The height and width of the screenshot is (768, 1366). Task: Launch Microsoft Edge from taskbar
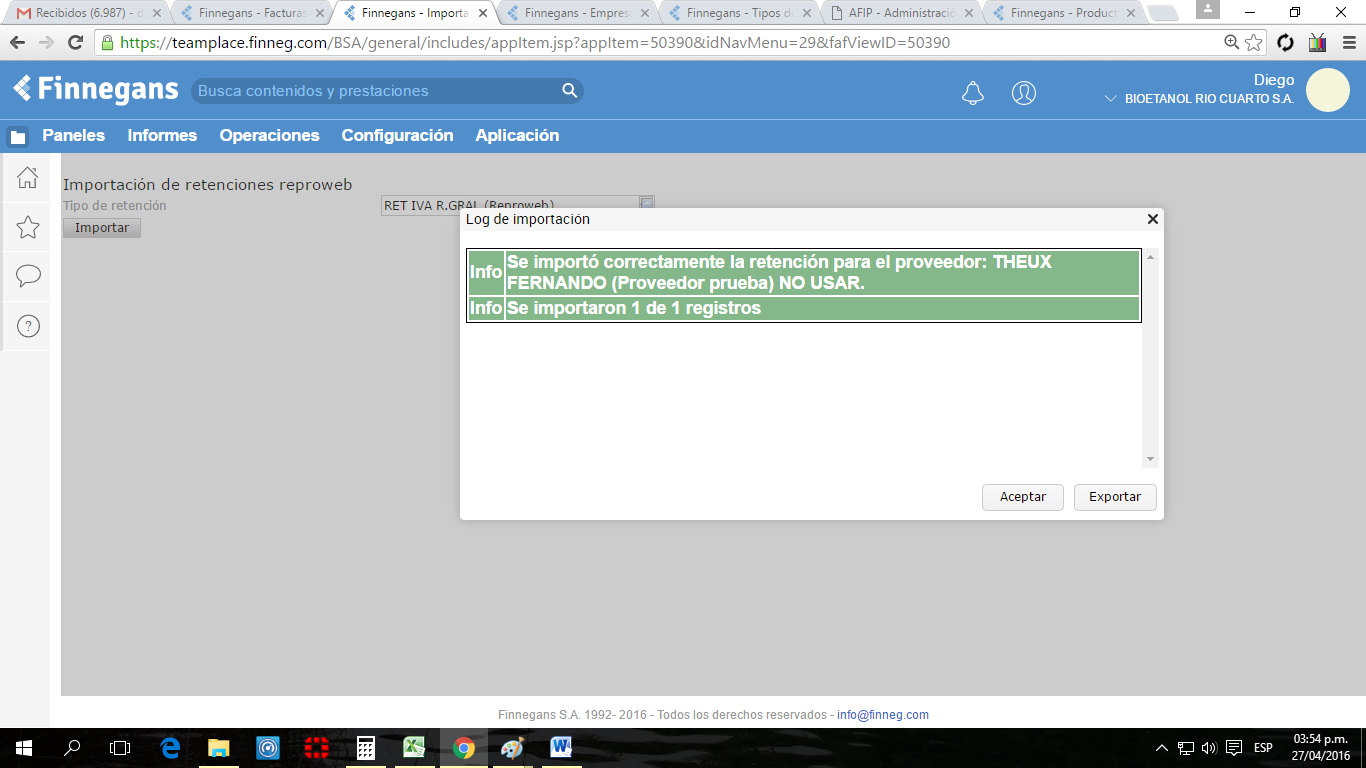(170, 748)
